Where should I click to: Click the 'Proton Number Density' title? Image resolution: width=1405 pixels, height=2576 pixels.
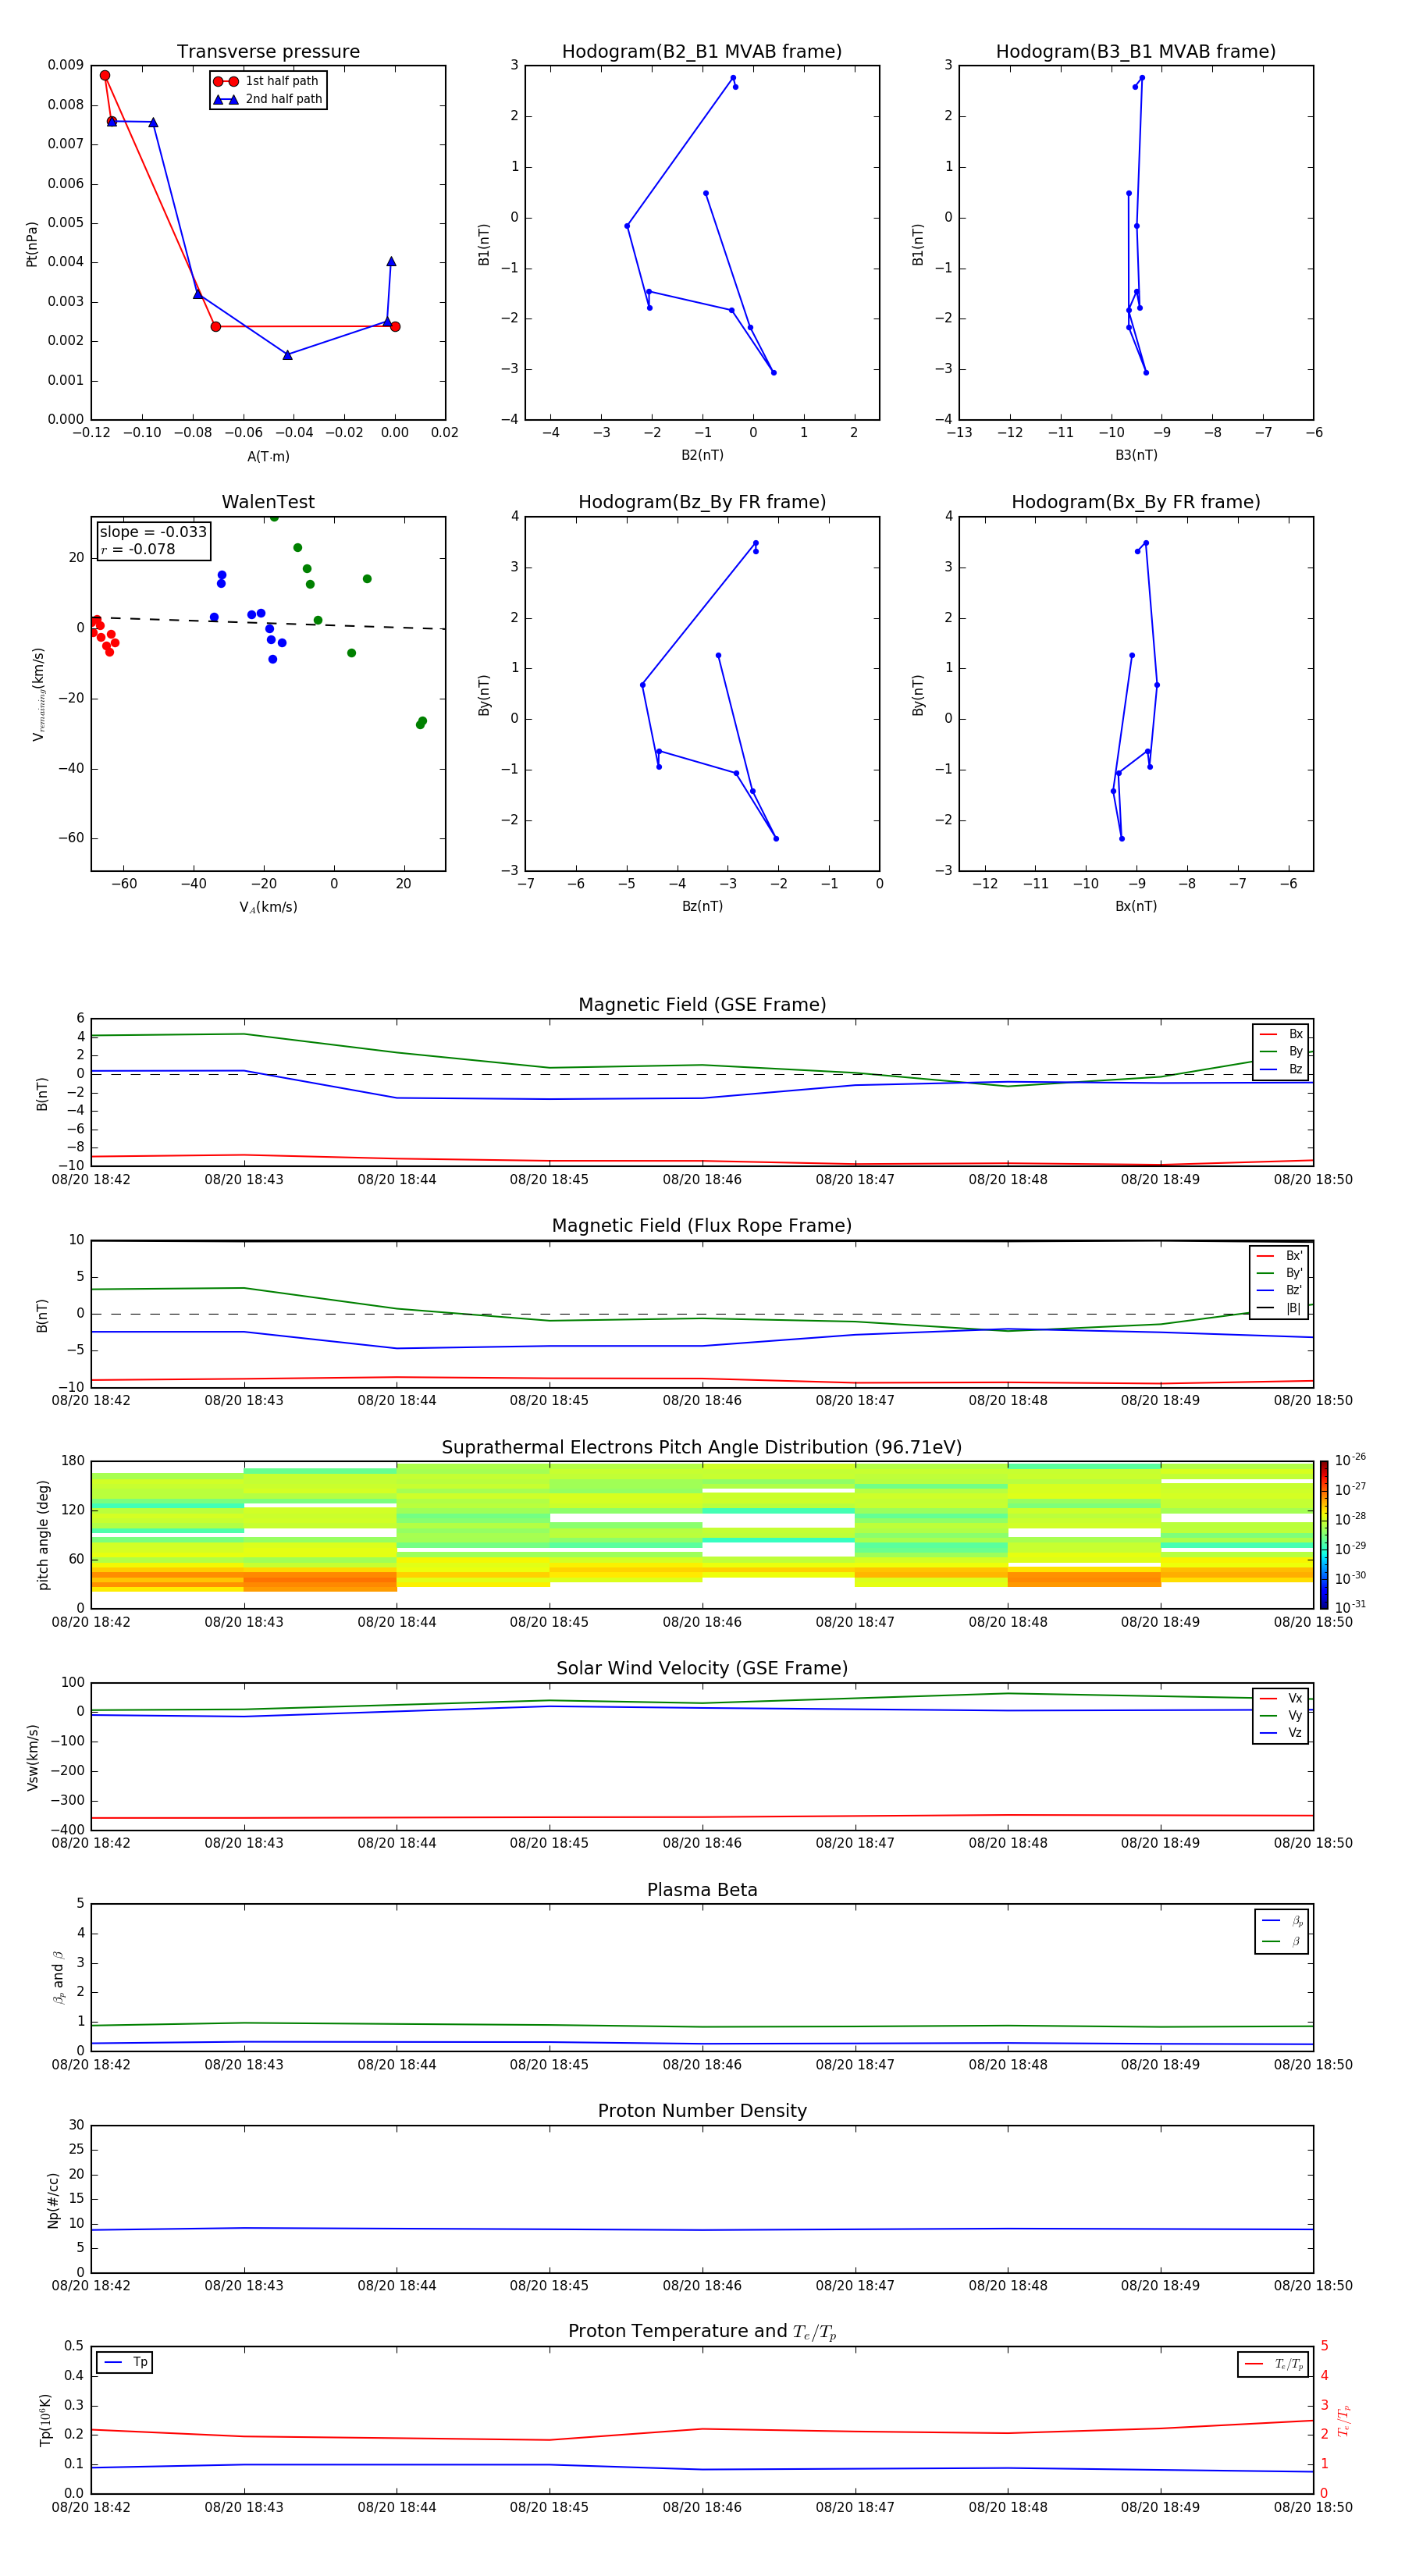(x=702, y=2111)
